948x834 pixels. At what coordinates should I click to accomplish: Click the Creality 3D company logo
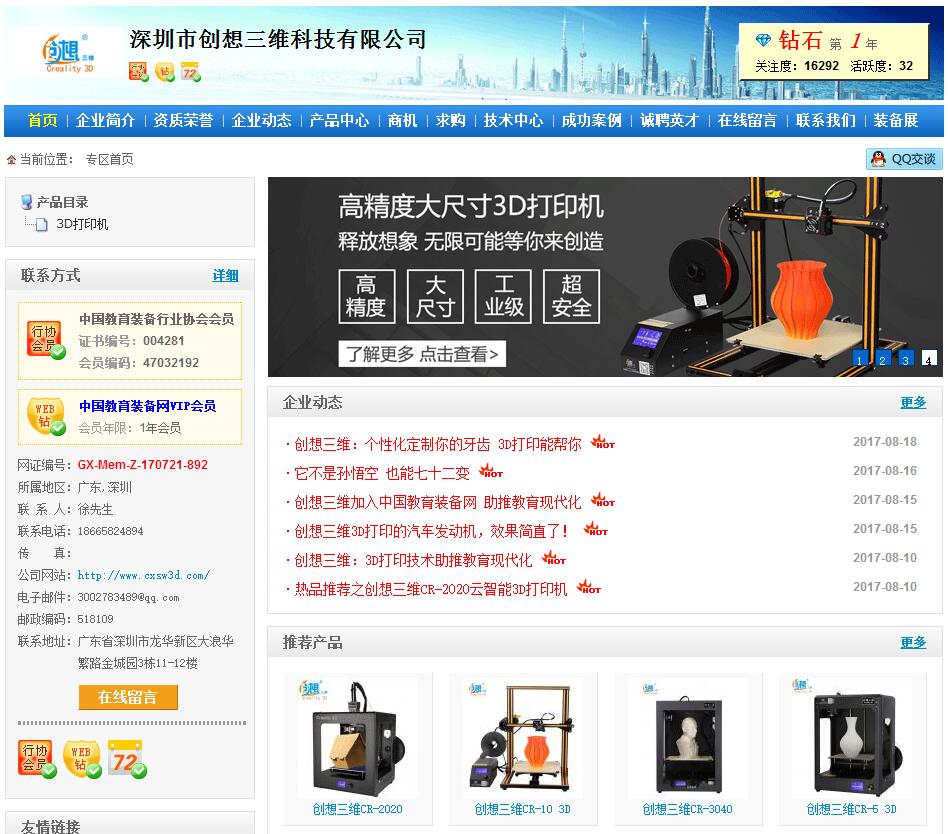point(68,53)
